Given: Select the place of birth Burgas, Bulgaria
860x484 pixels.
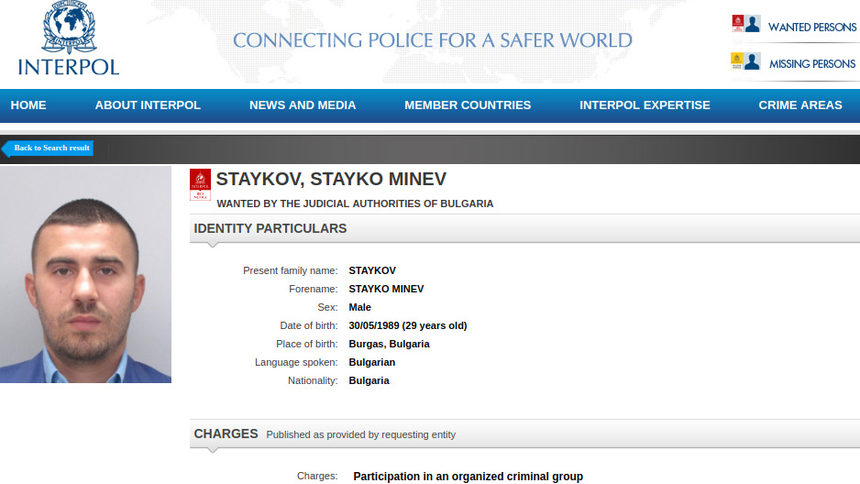Looking at the screenshot, I should (x=389, y=344).
